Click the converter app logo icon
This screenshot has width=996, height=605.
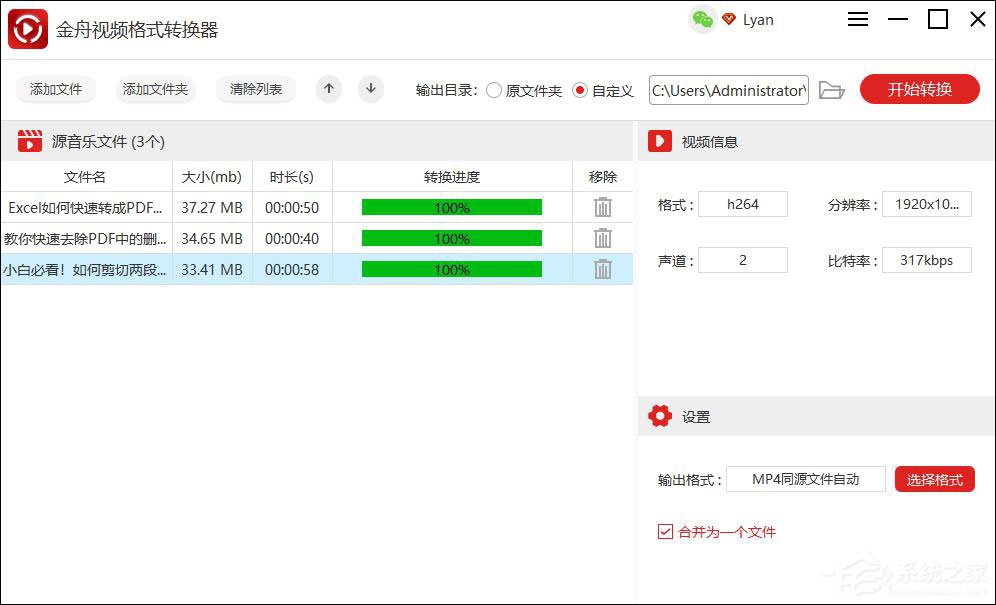[x=26, y=28]
